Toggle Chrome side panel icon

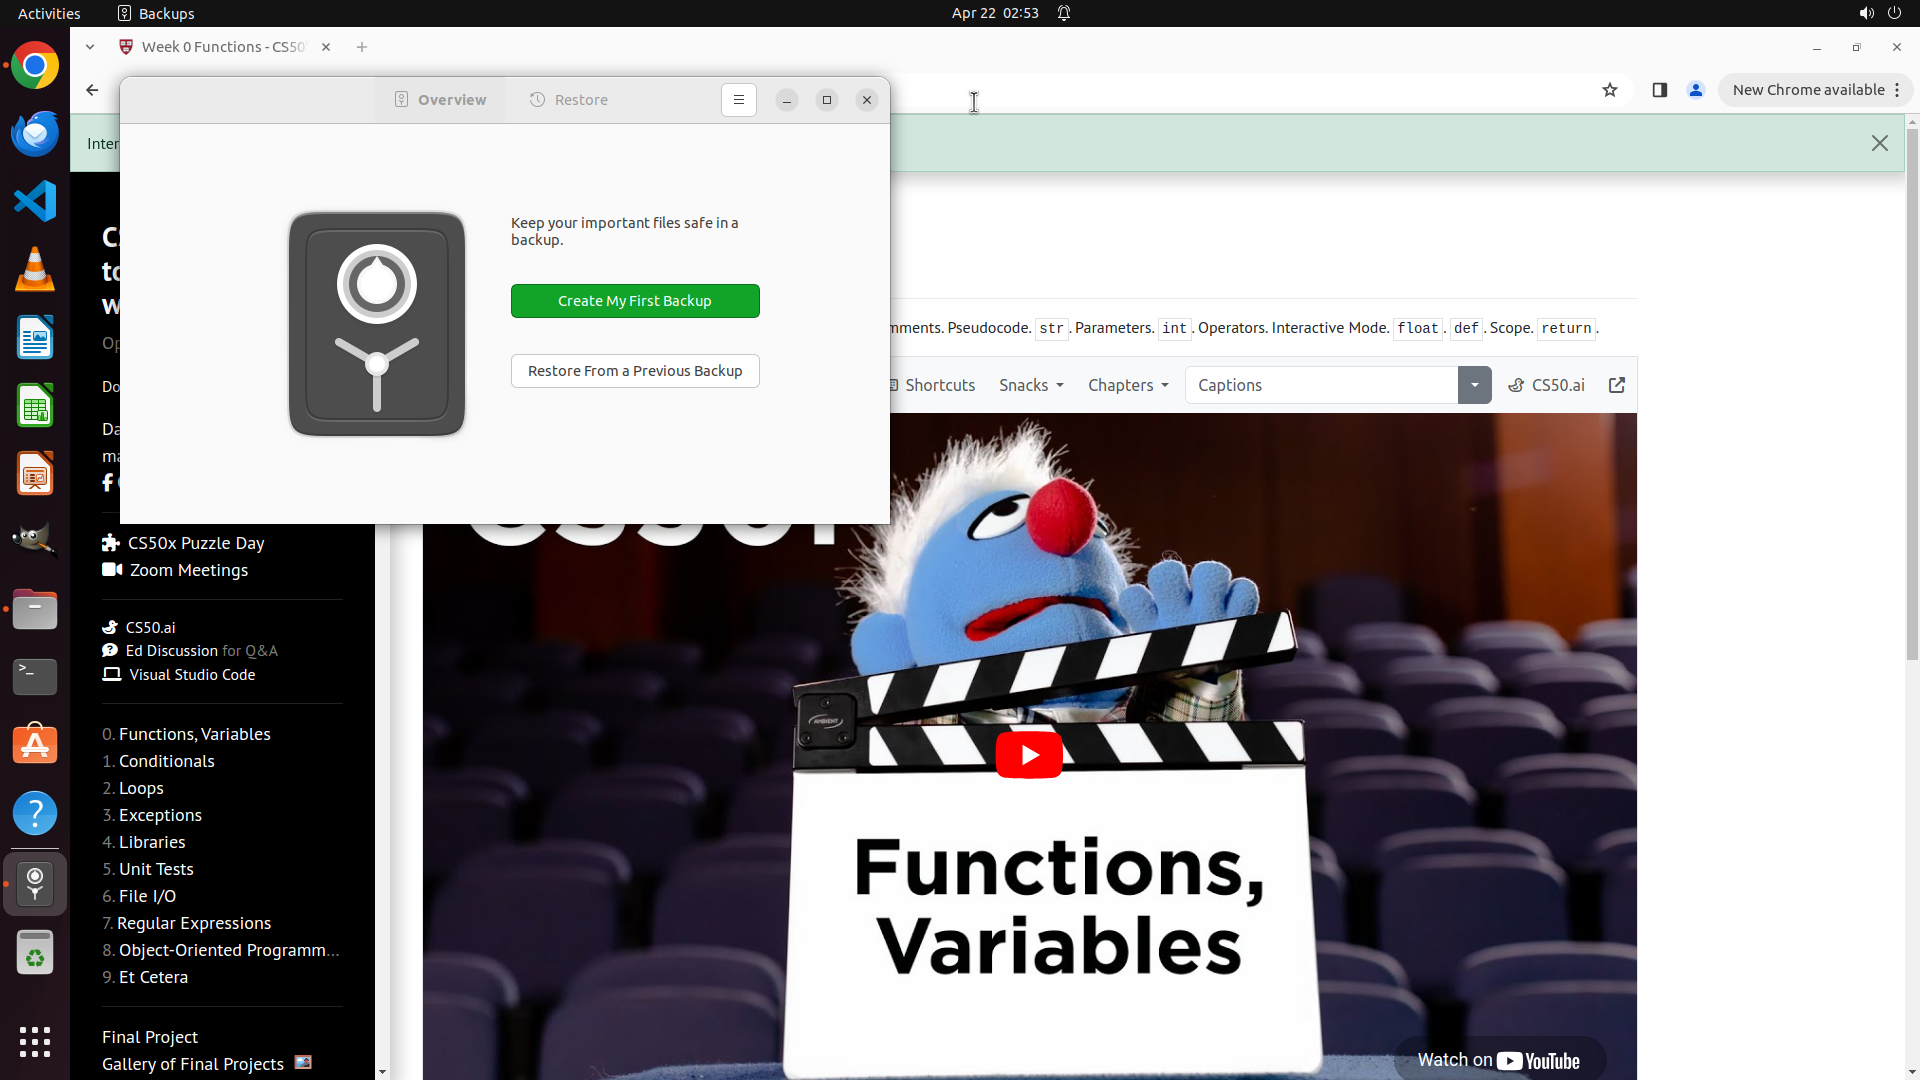pos(1659,90)
